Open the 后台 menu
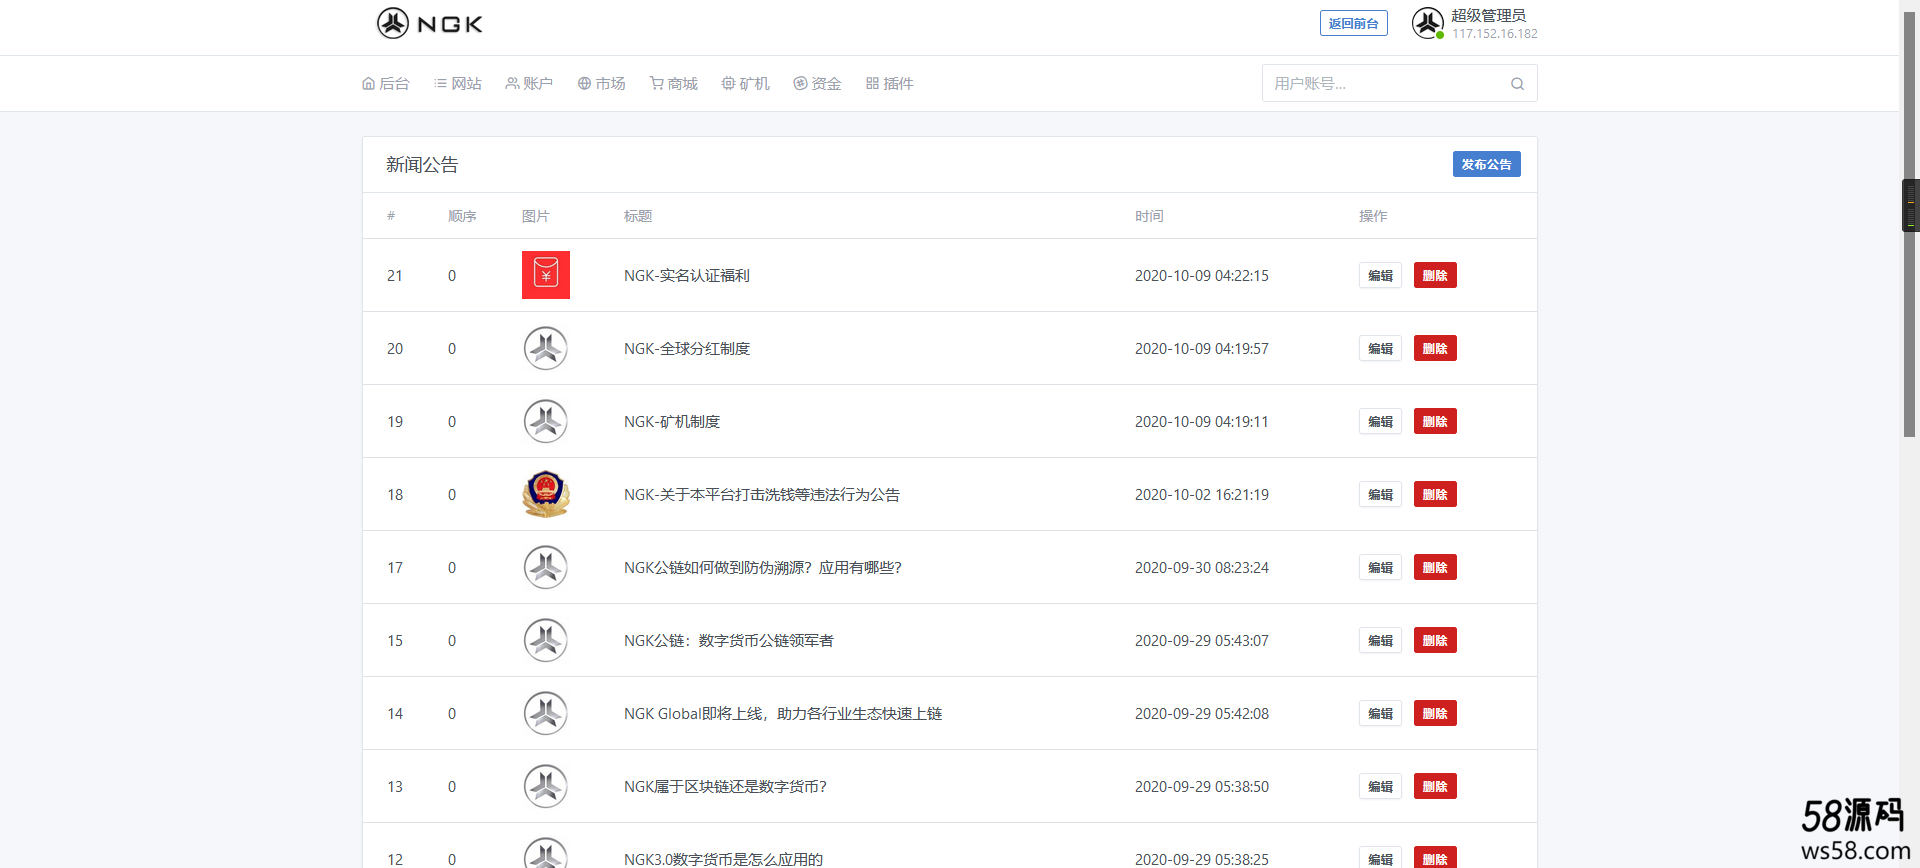This screenshot has width=1920, height=868. pyautogui.click(x=386, y=84)
